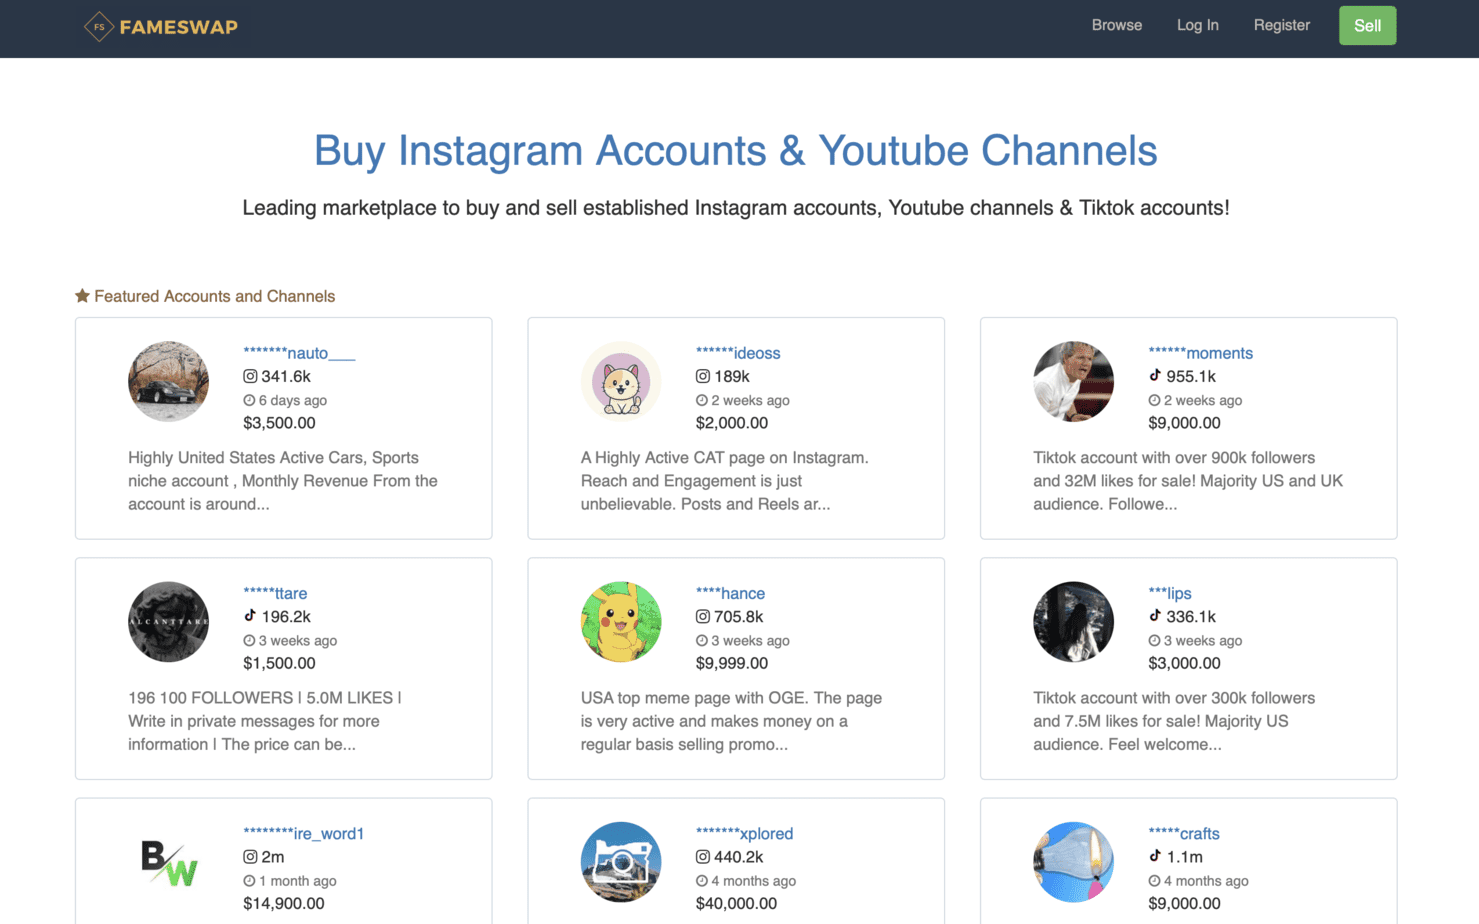The width and height of the screenshot is (1479, 924).
Task: Click the $1,500.00 price
Action: 279,663
